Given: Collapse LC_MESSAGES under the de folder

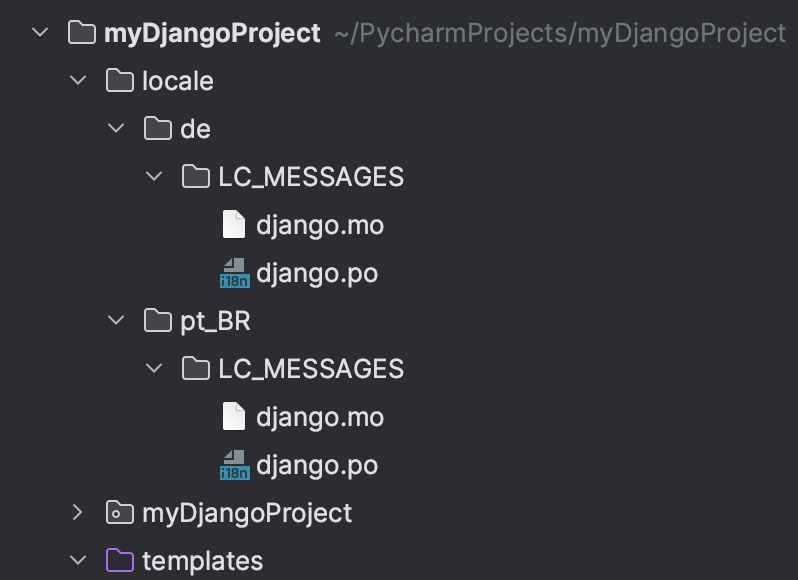Looking at the screenshot, I should click(154, 176).
